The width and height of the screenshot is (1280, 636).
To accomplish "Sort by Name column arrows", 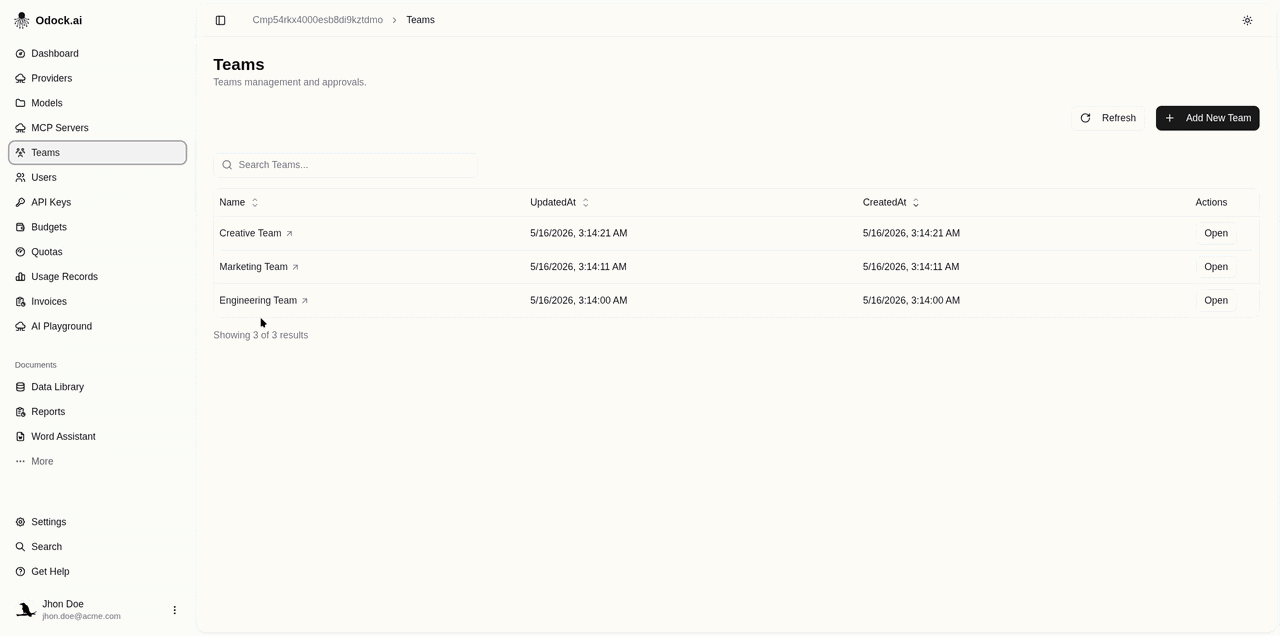I will 254,203.
